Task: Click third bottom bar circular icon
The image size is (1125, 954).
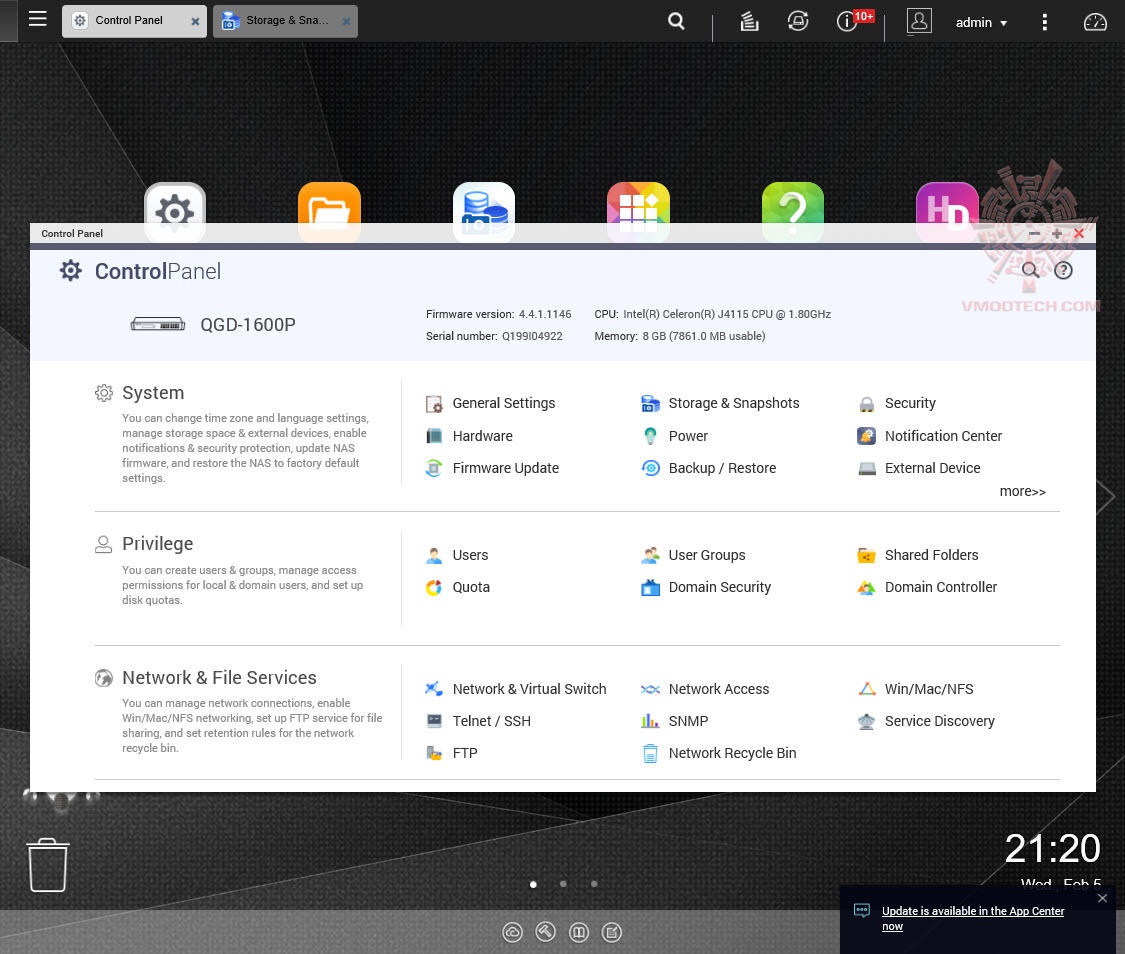Action: (579, 932)
